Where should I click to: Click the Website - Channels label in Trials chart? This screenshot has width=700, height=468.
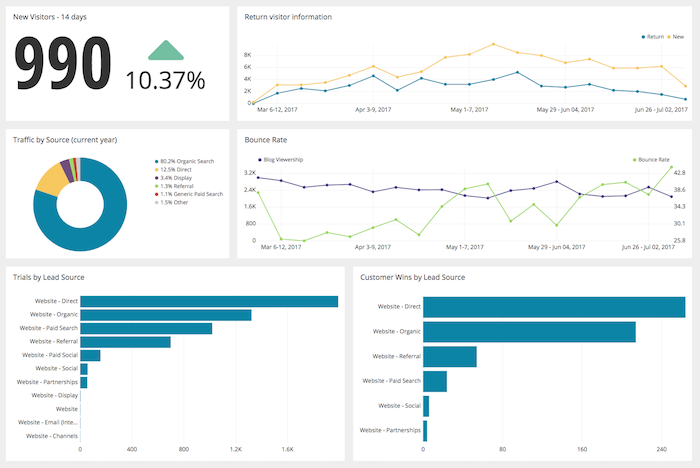[52, 436]
